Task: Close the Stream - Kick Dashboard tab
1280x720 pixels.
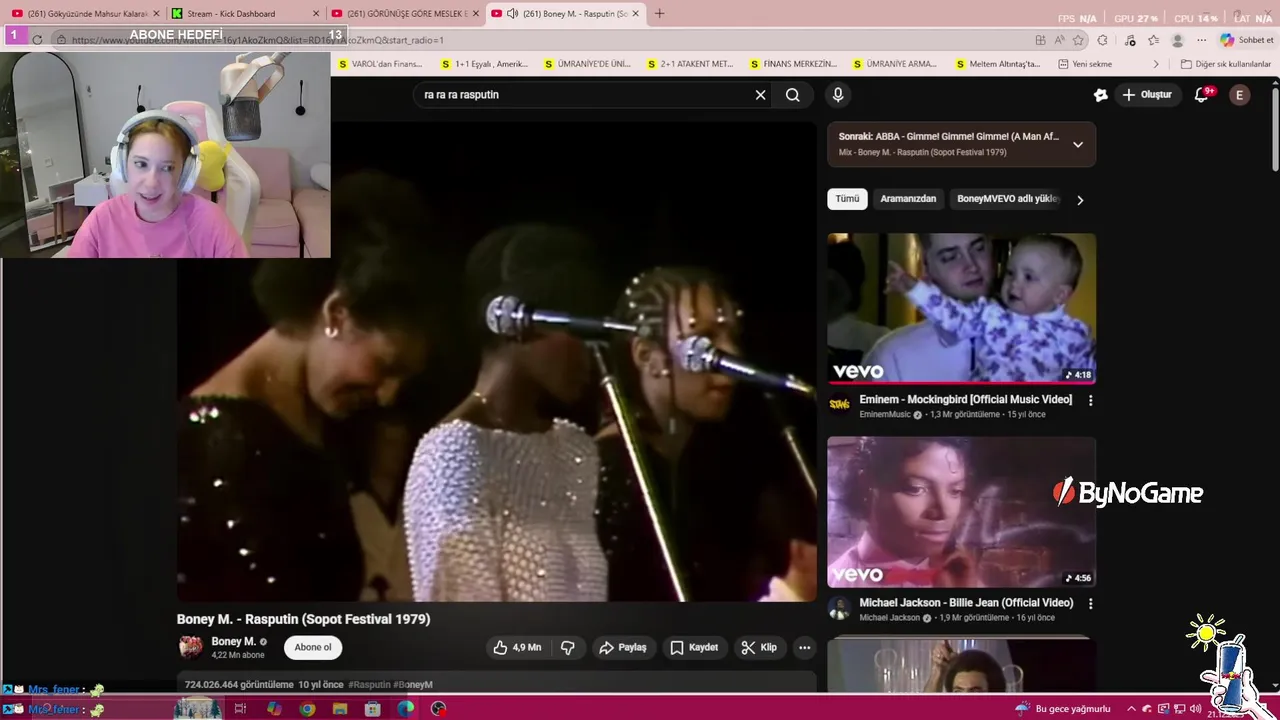Action: click(316, 14)
